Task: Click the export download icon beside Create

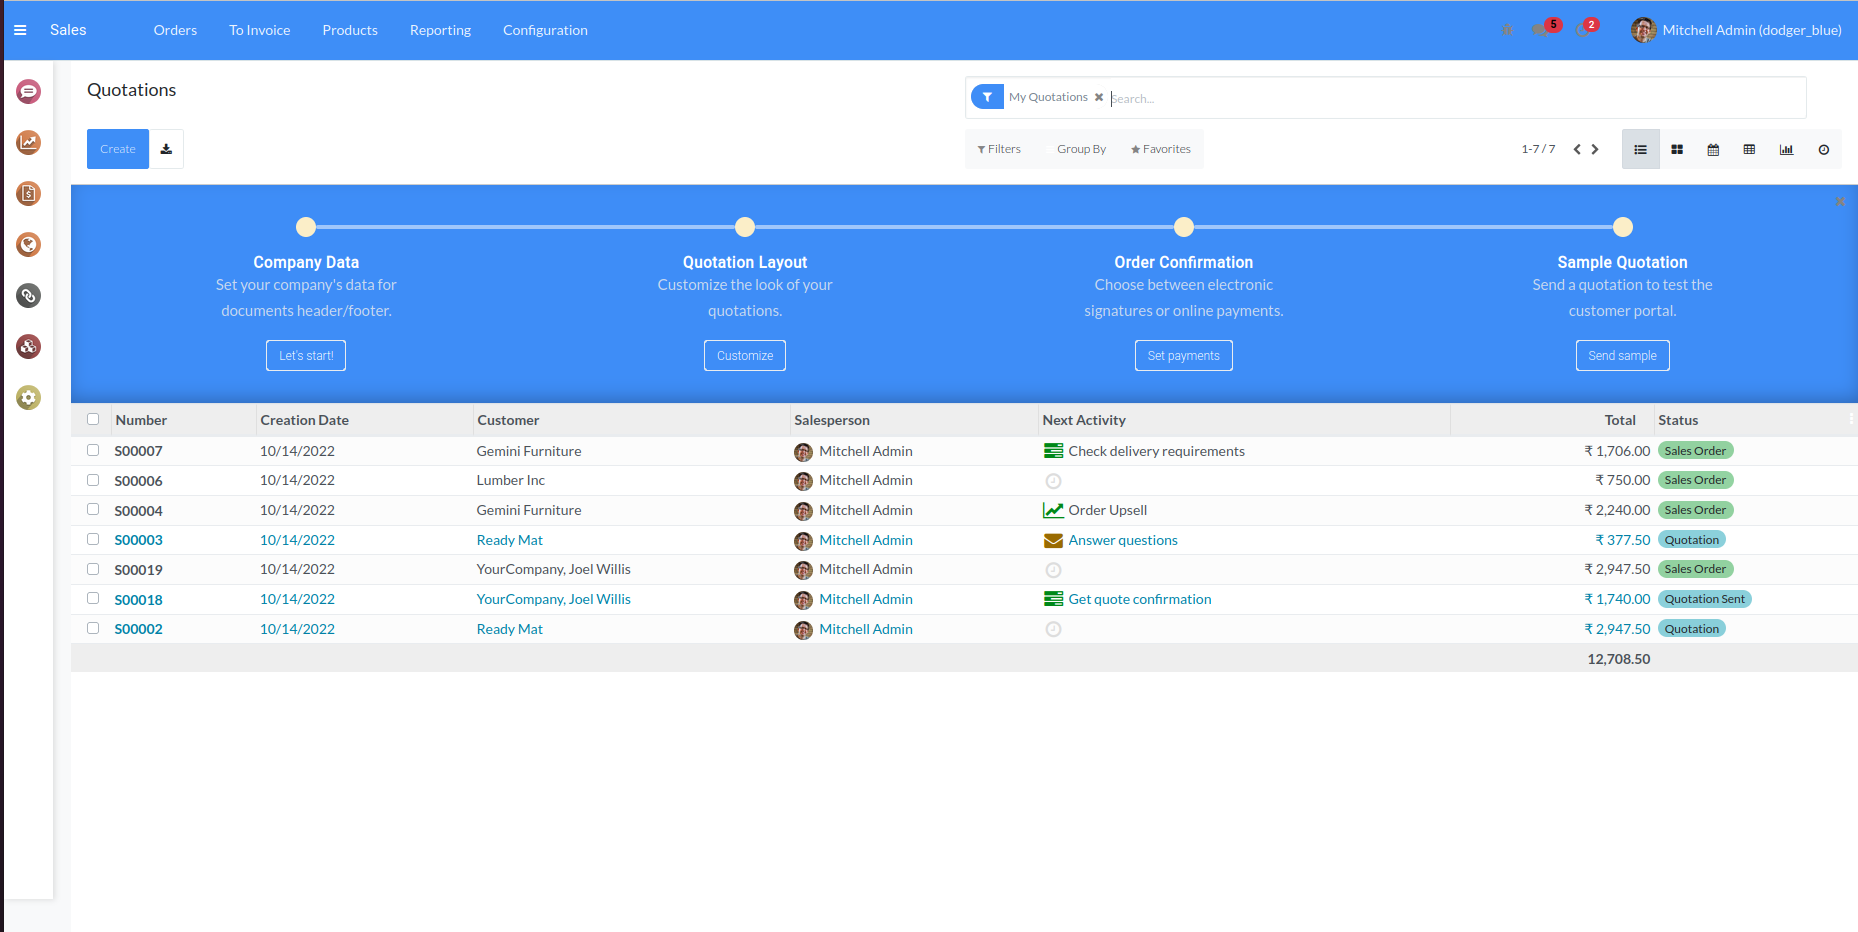Action: 167,149
